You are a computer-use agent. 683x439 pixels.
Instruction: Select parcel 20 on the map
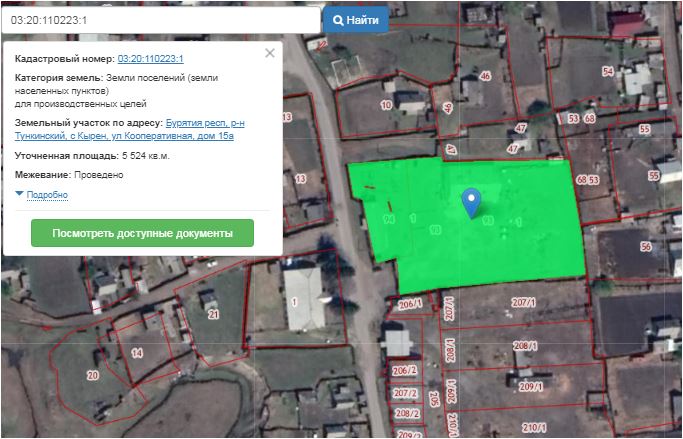tap(93, 375)
